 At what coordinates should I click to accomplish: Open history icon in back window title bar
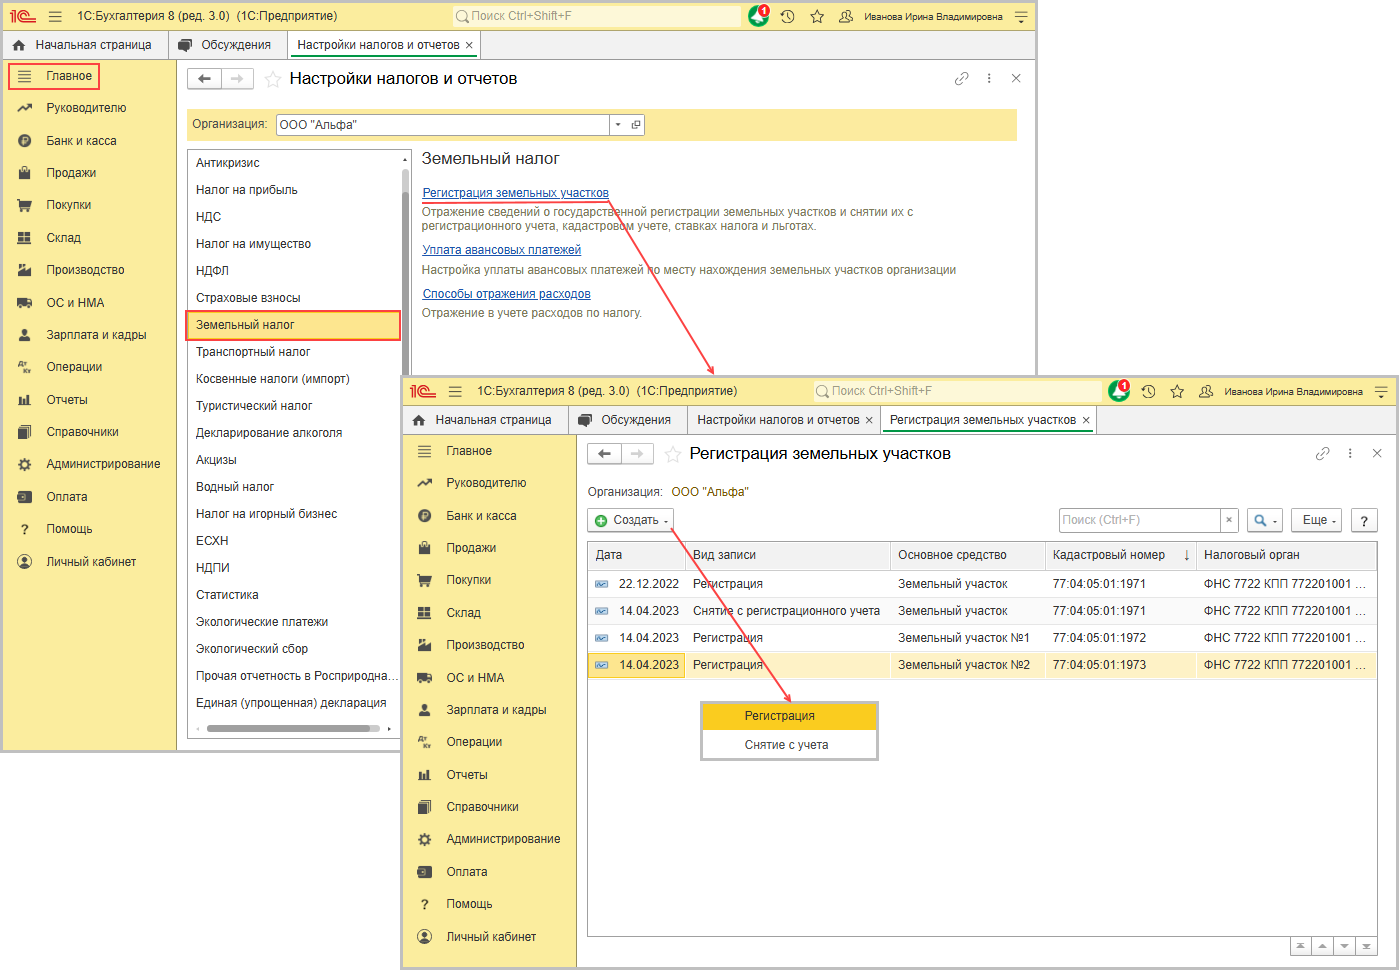click(788, 16)
